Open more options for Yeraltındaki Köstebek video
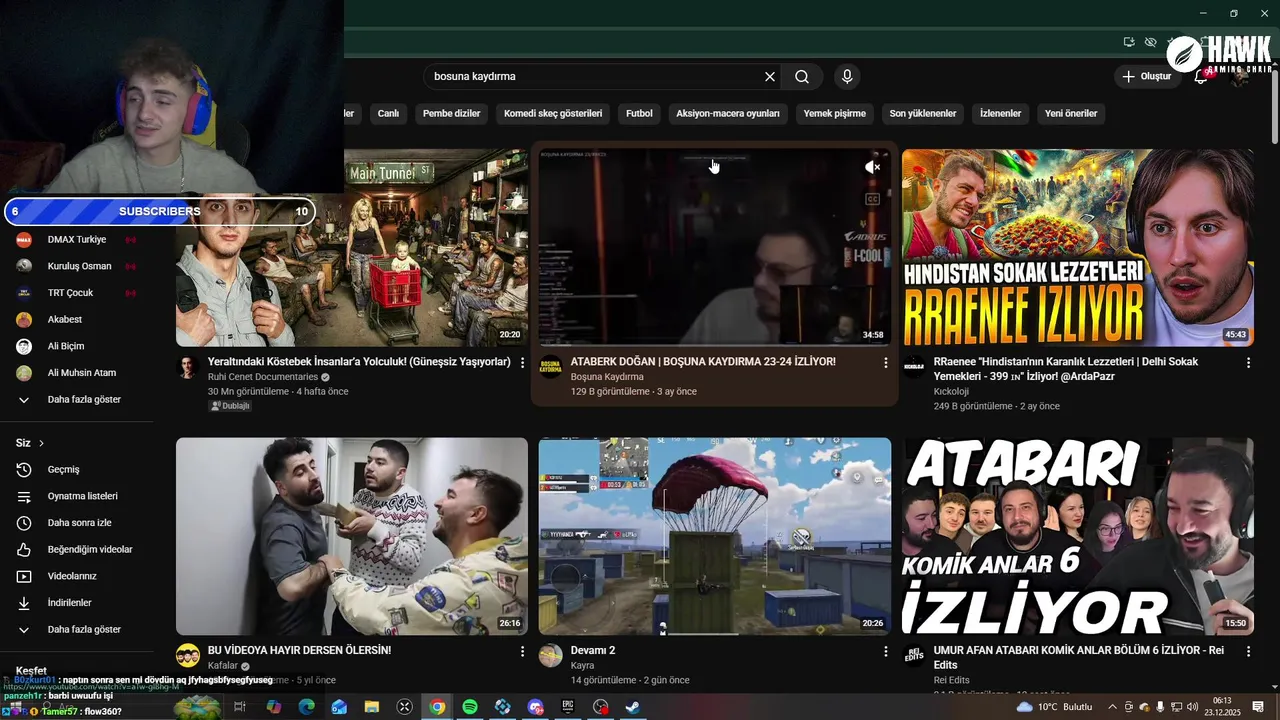 click(x=522, y=363)
